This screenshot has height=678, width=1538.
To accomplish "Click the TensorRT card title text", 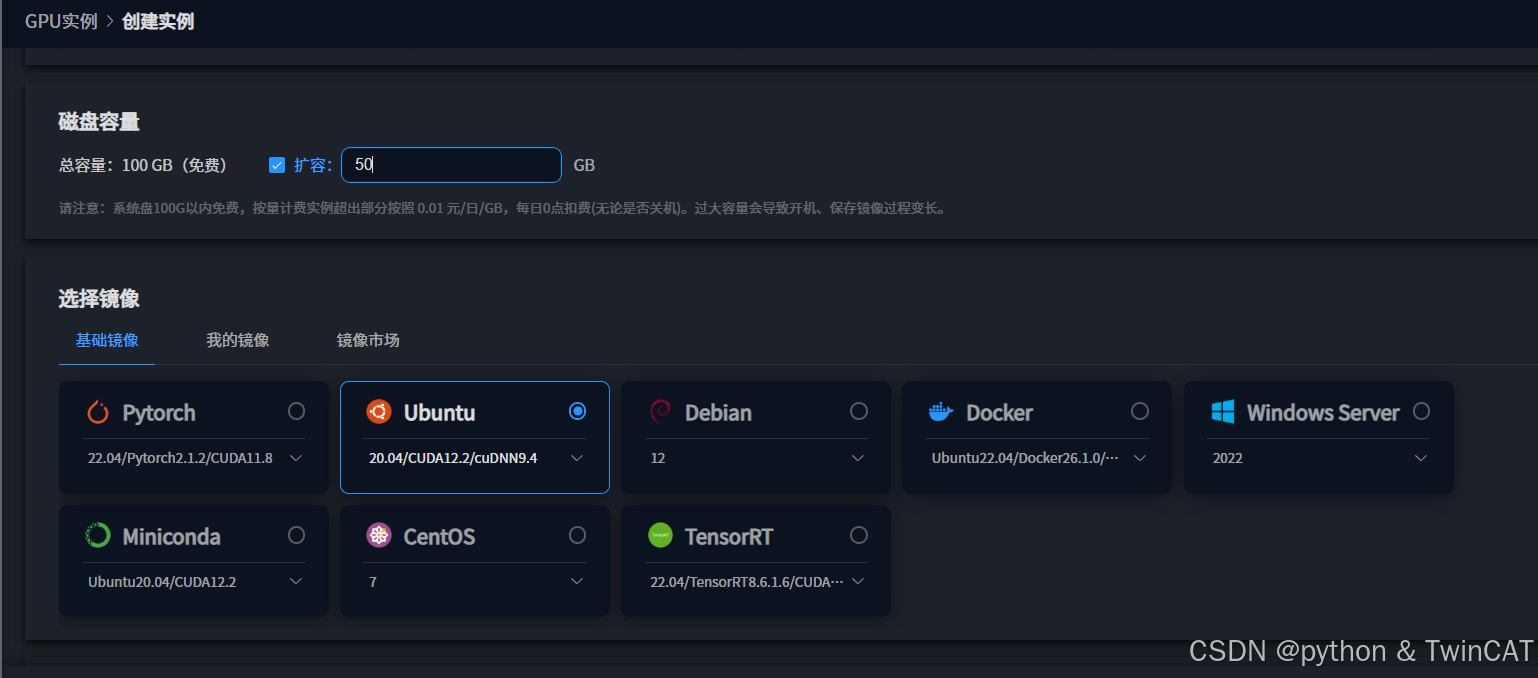I will click(x=729, y=536).
